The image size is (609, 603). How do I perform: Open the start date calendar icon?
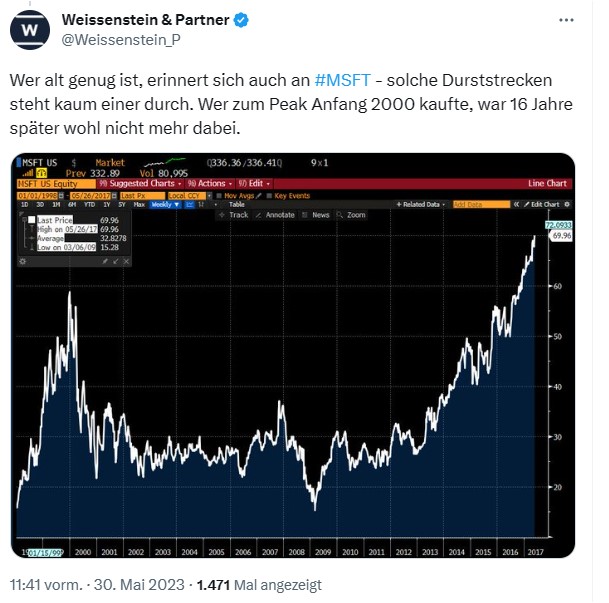coord(61,195)
